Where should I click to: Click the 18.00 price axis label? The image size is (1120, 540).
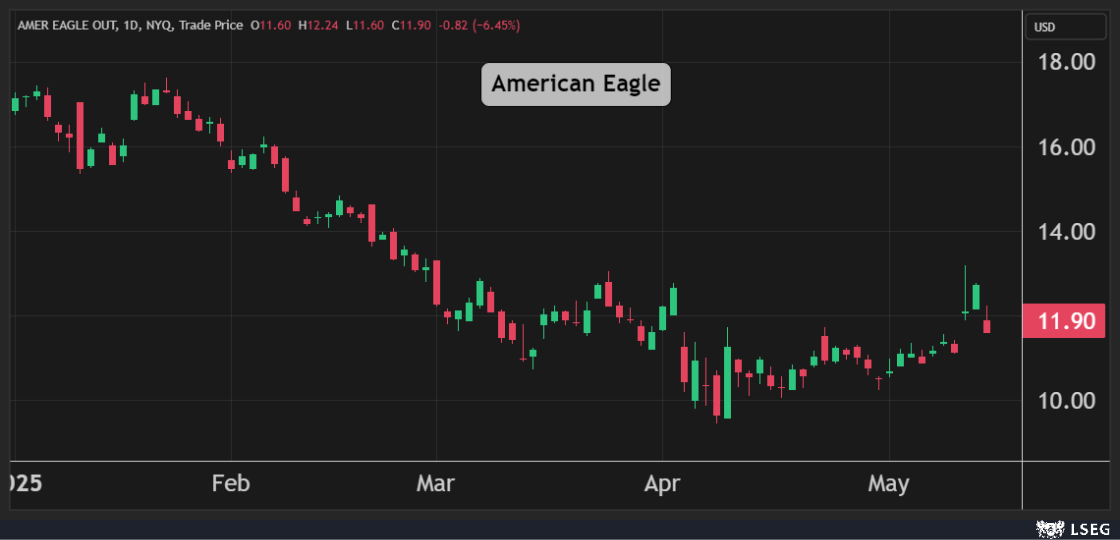(1064, 62)
